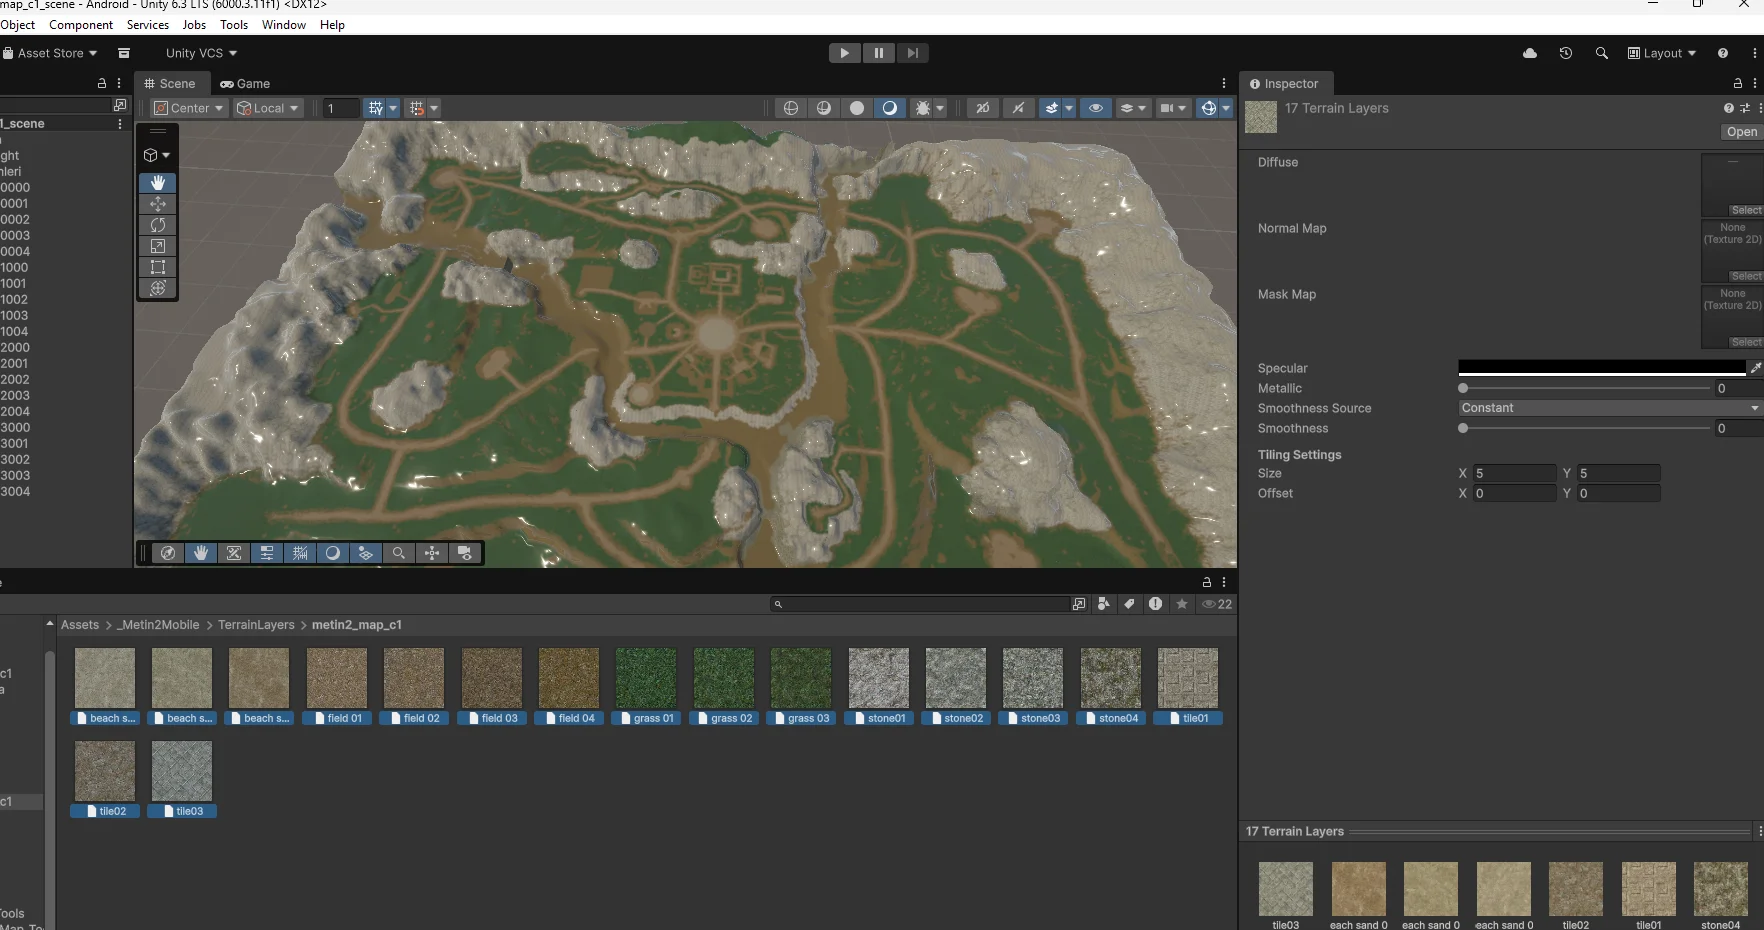Viewport: 1764px width, 930px height.
Task: Open Inspector preset selector icon
Action: pos(1745,108)
